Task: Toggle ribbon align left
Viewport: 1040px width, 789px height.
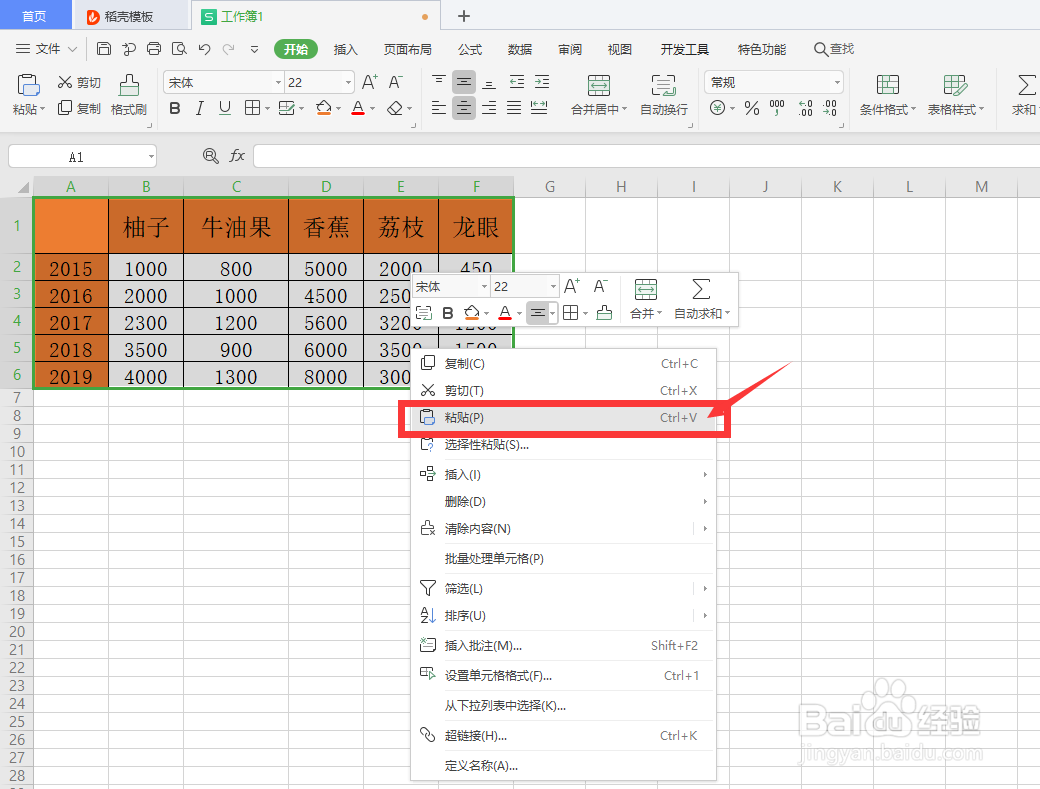Action: tap(438, 107)
